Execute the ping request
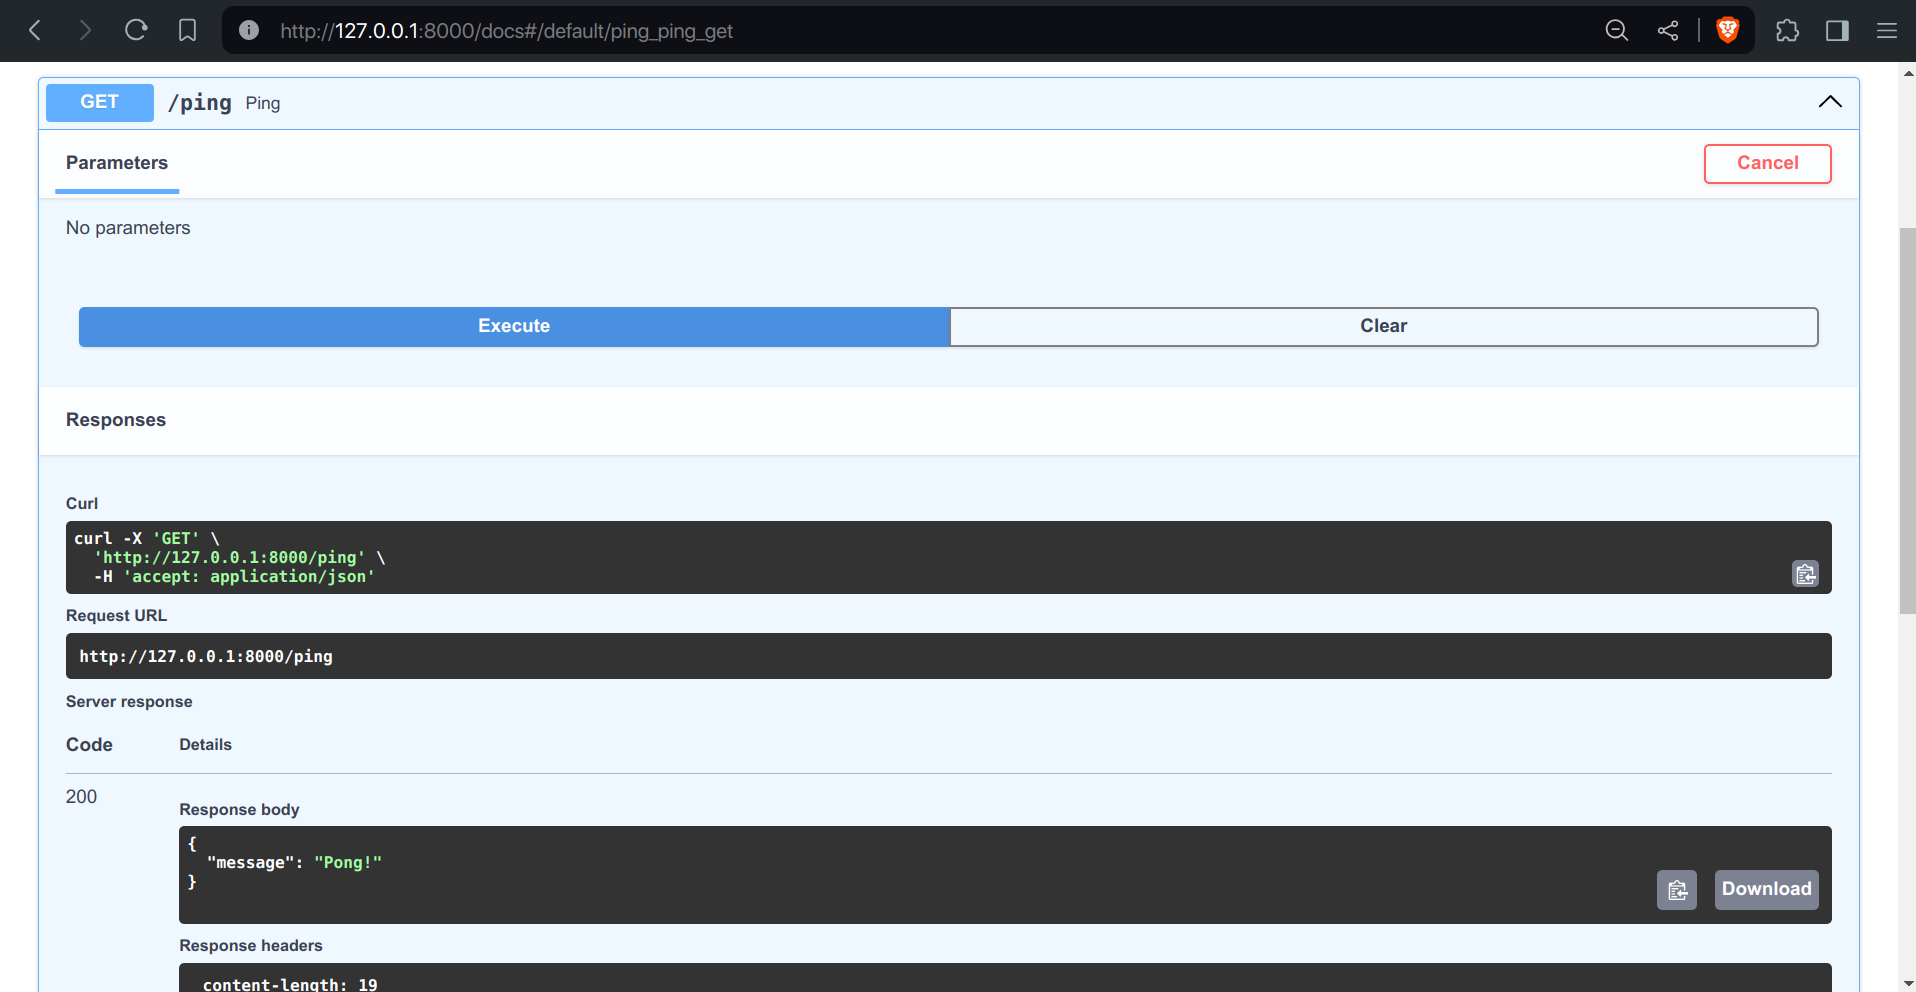 click(x=514, y=326)
